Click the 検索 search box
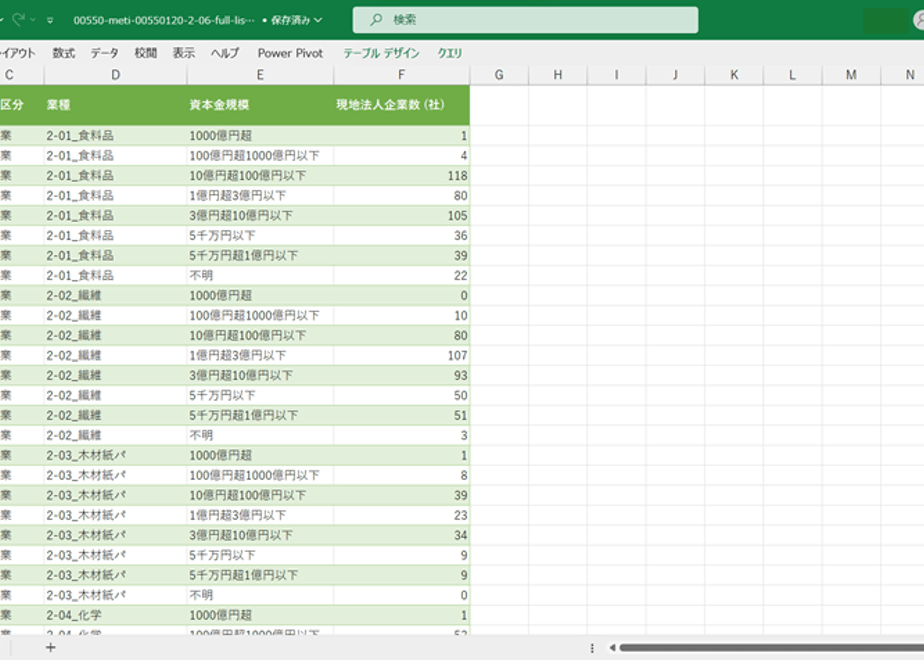 (x=525, y=20)
